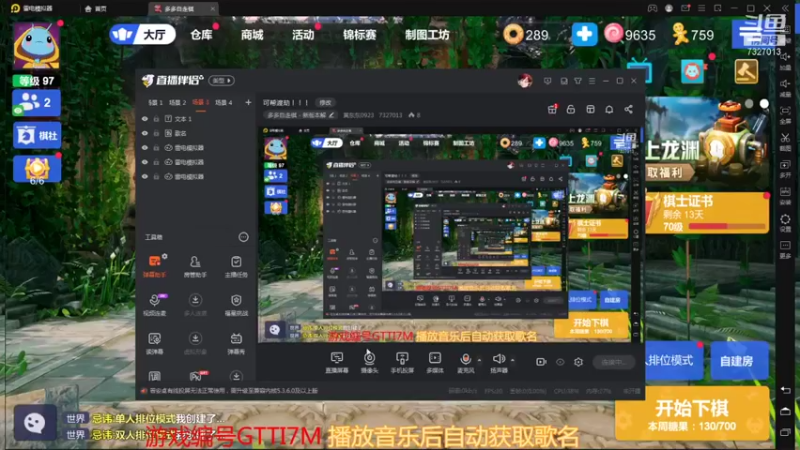Click the player avatar in the game
800x450 pixels.
[37, 45]
